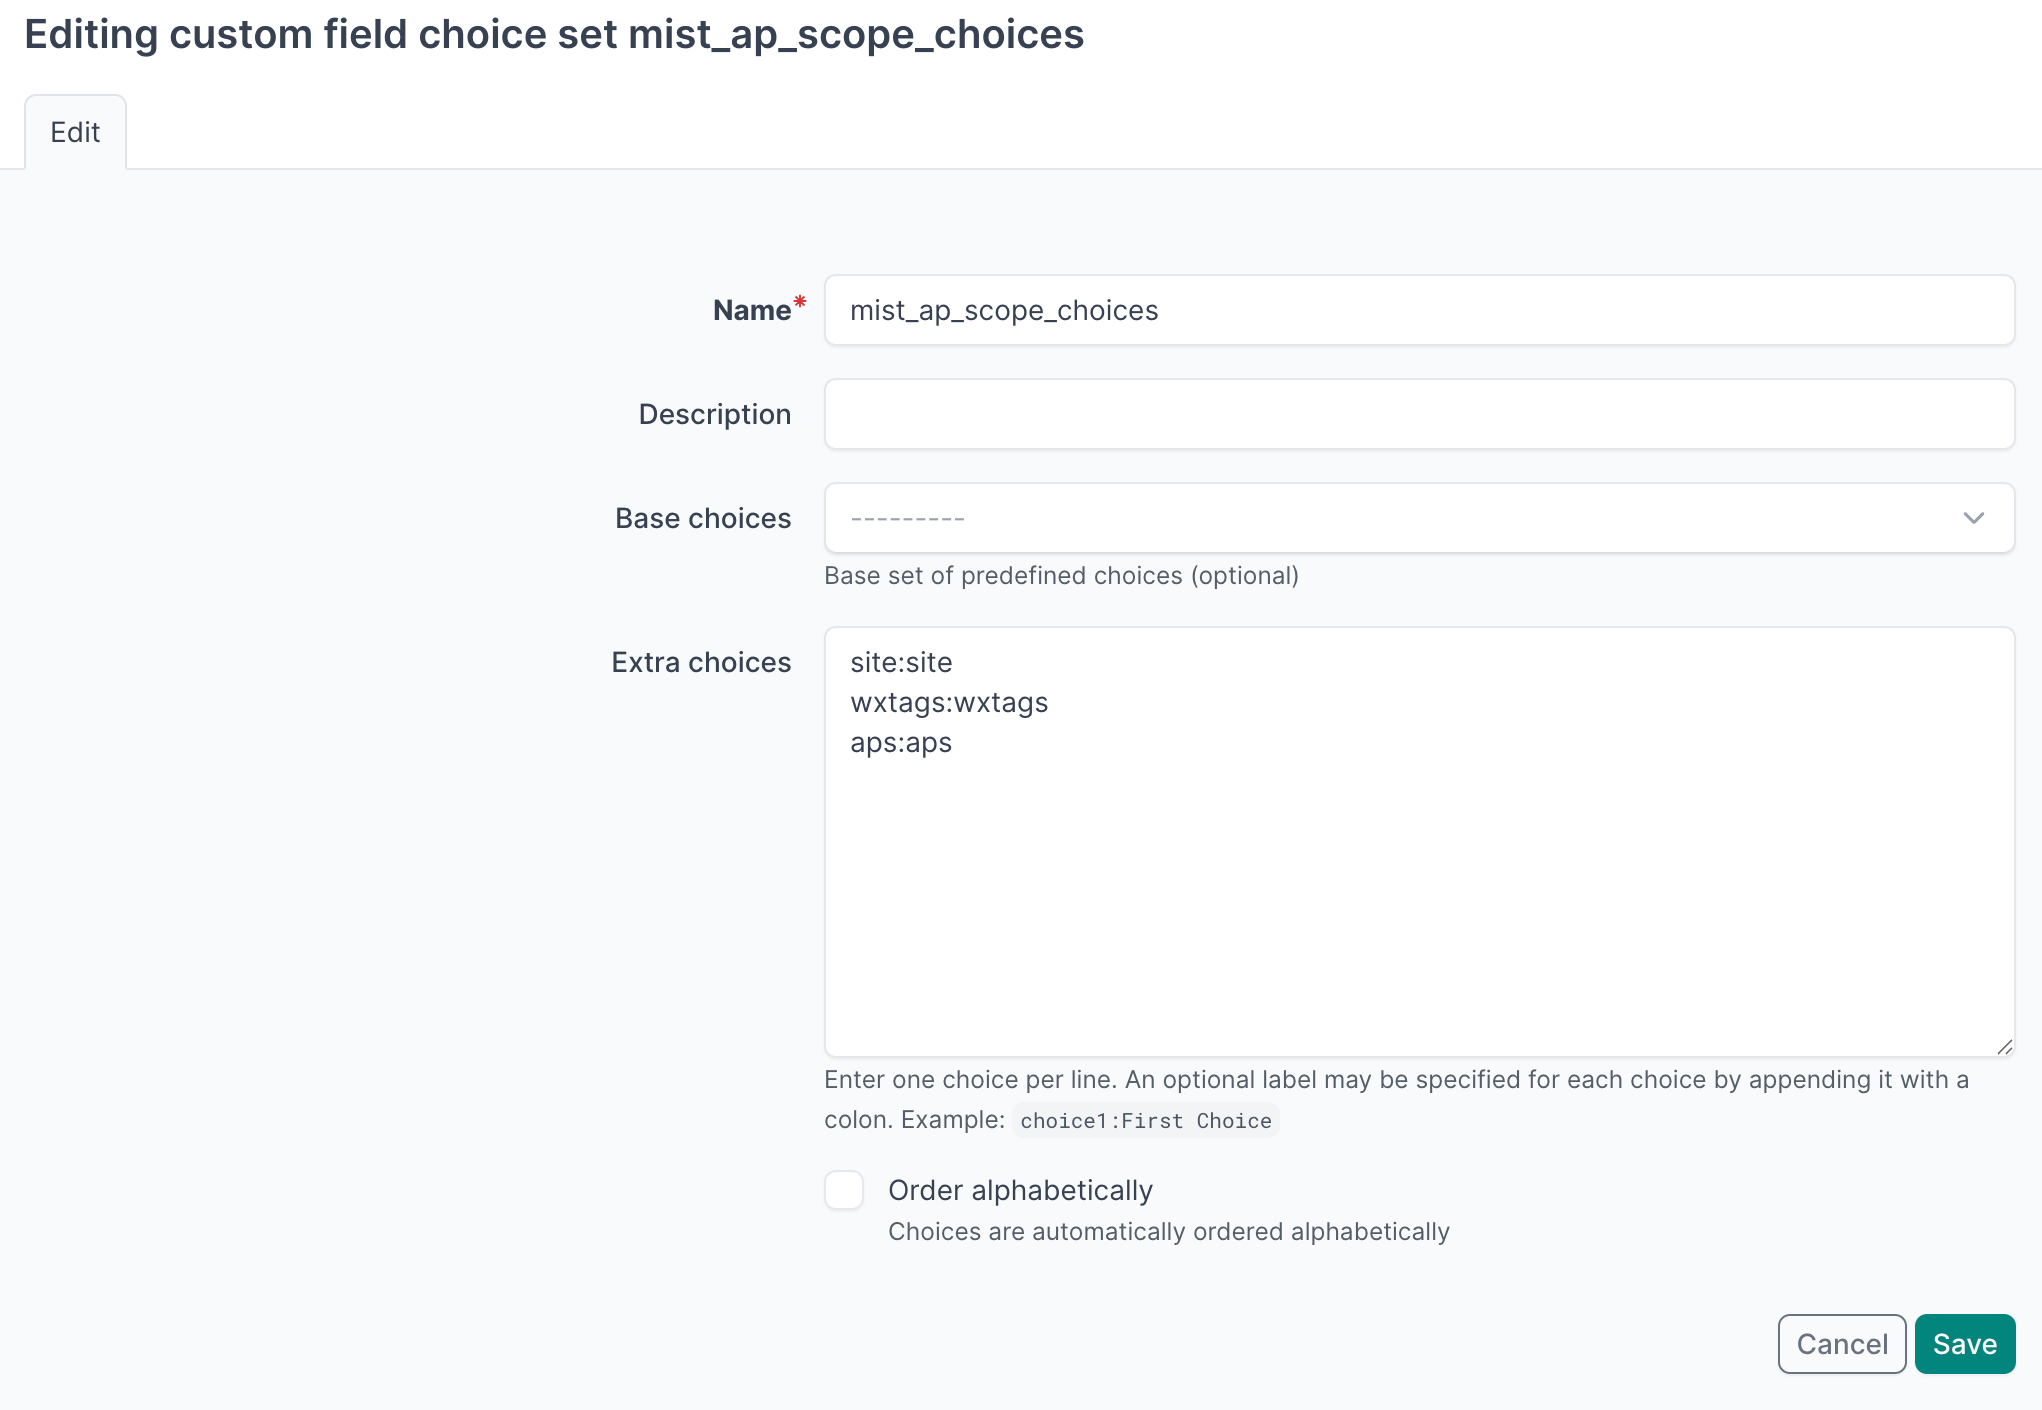This screenshot has width=2042, height=1410.
Task: Click the Base choices label
Action: pyautogui.click(x=702, y=518)
